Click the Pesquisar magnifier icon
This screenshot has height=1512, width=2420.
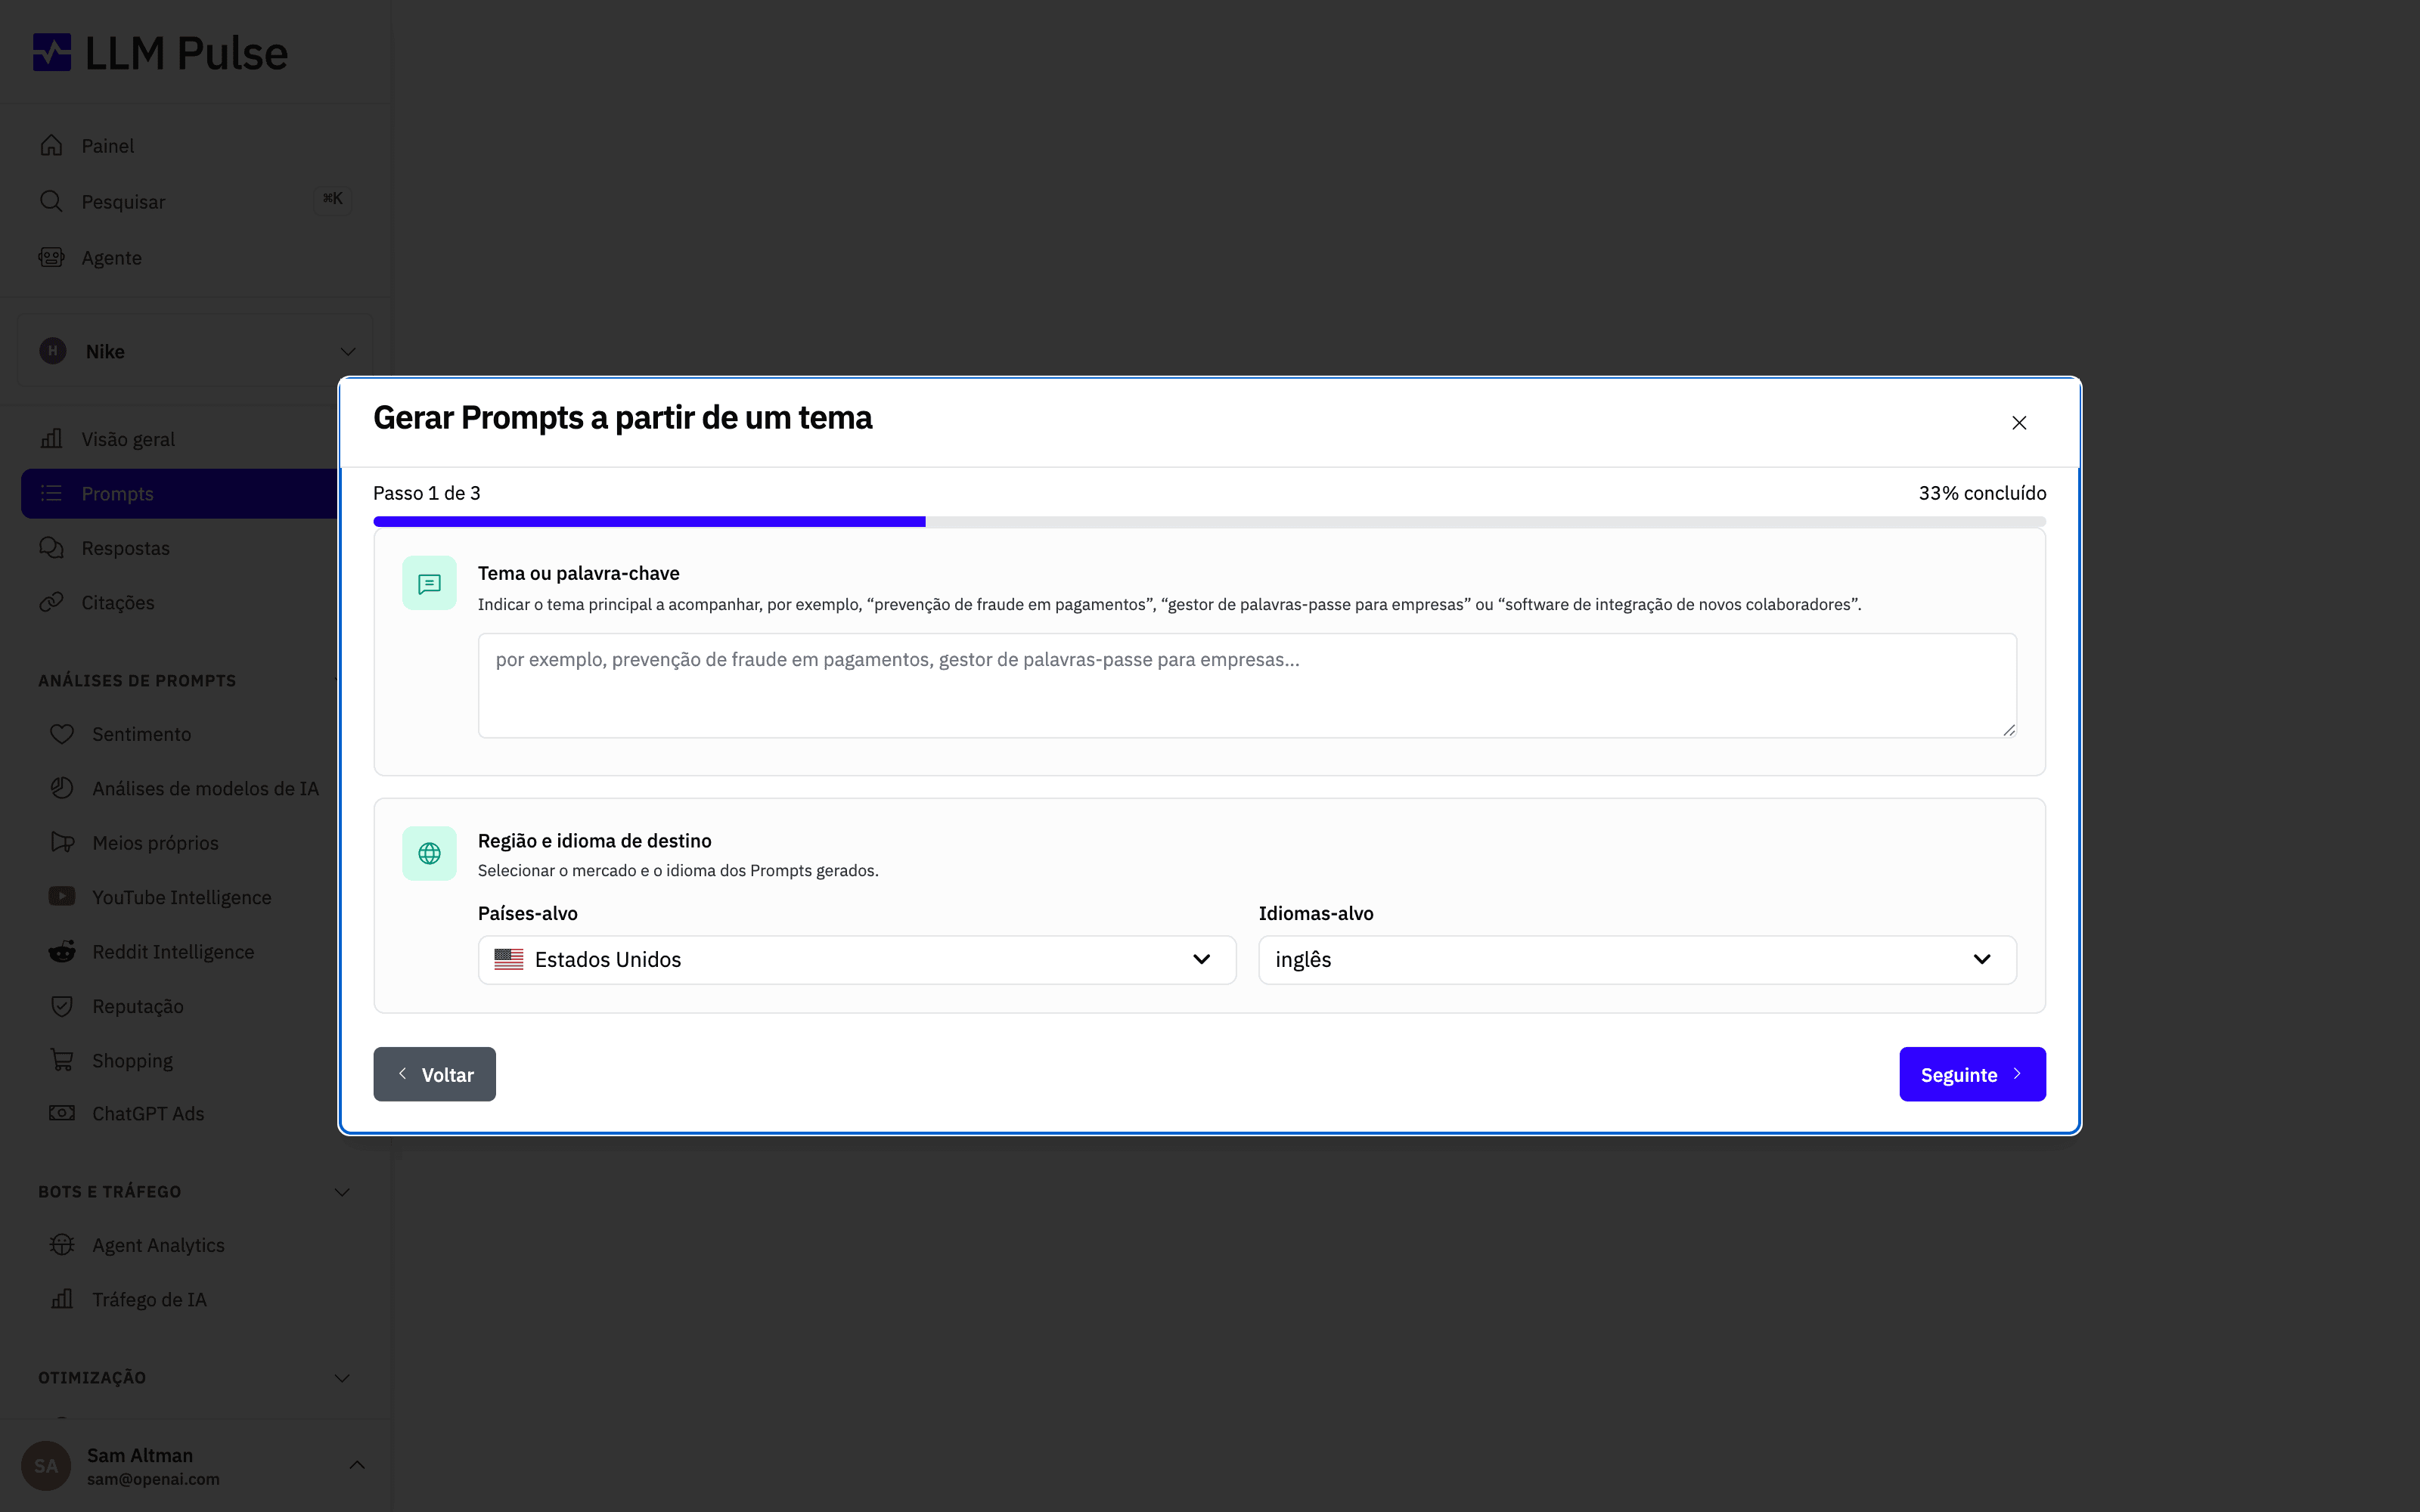pos(51,201)
